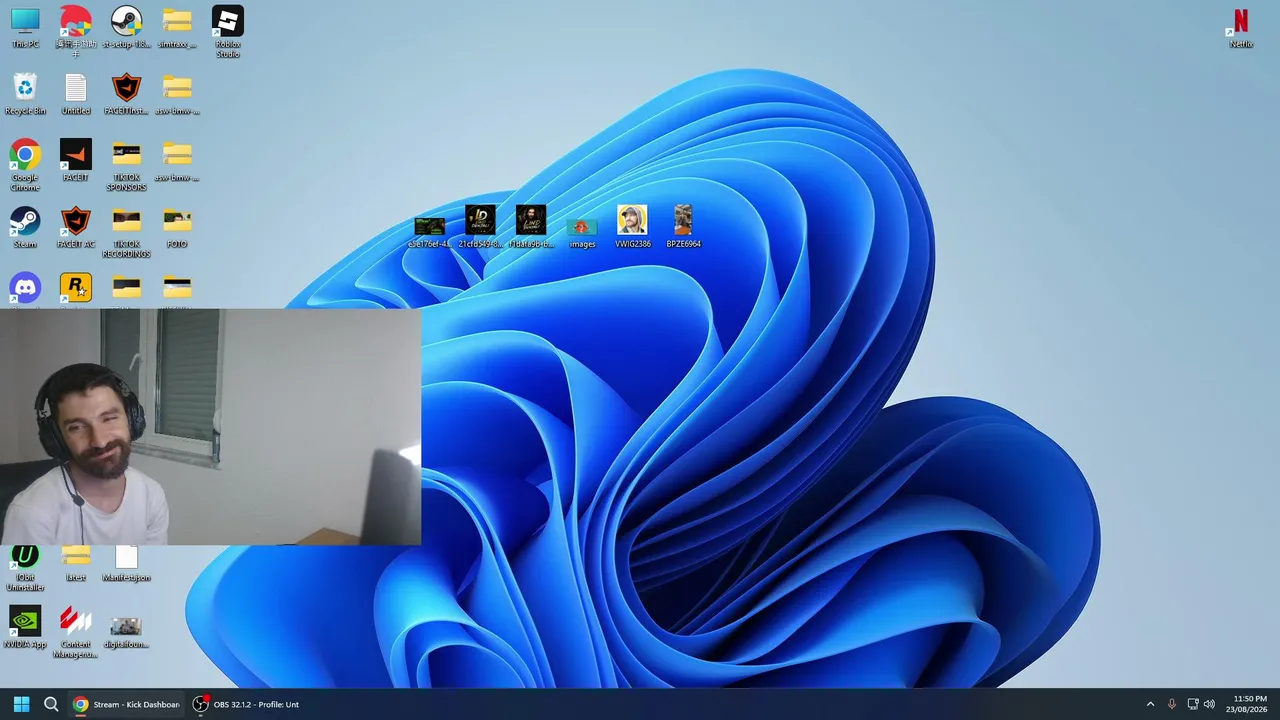Select the Content Manager desktop icon
This screenshot has width=1280, height=720.
pos(76,632)
